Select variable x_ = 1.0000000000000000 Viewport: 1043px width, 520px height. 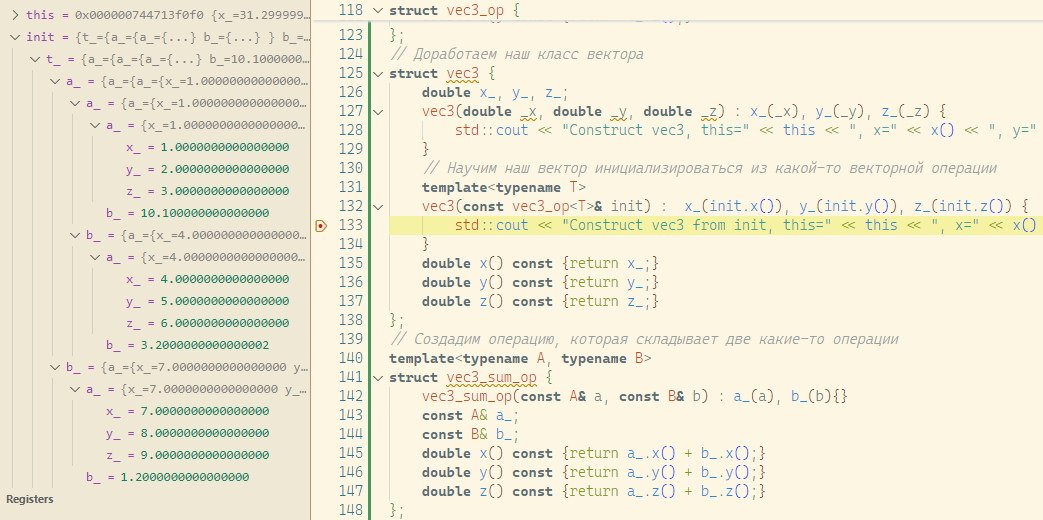[207, 147]
